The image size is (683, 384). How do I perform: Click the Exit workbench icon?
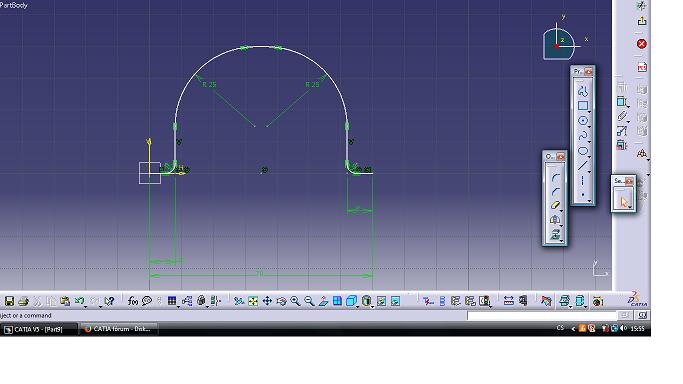642,21
